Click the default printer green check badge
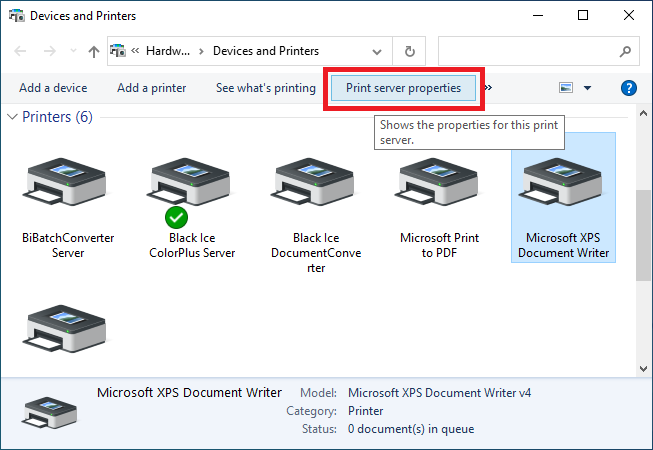 pyautogui.click(x=176, y=217)
